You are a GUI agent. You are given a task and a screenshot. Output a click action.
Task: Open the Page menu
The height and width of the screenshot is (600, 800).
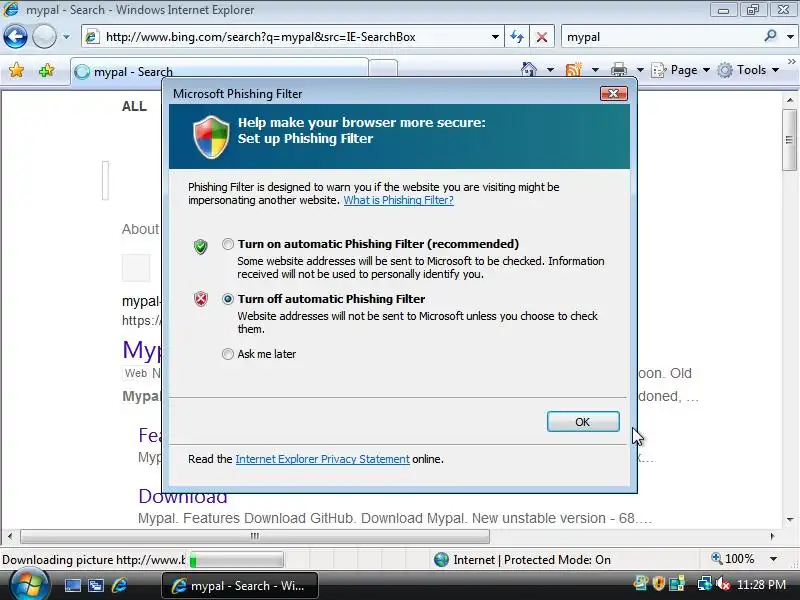point(681,70)
